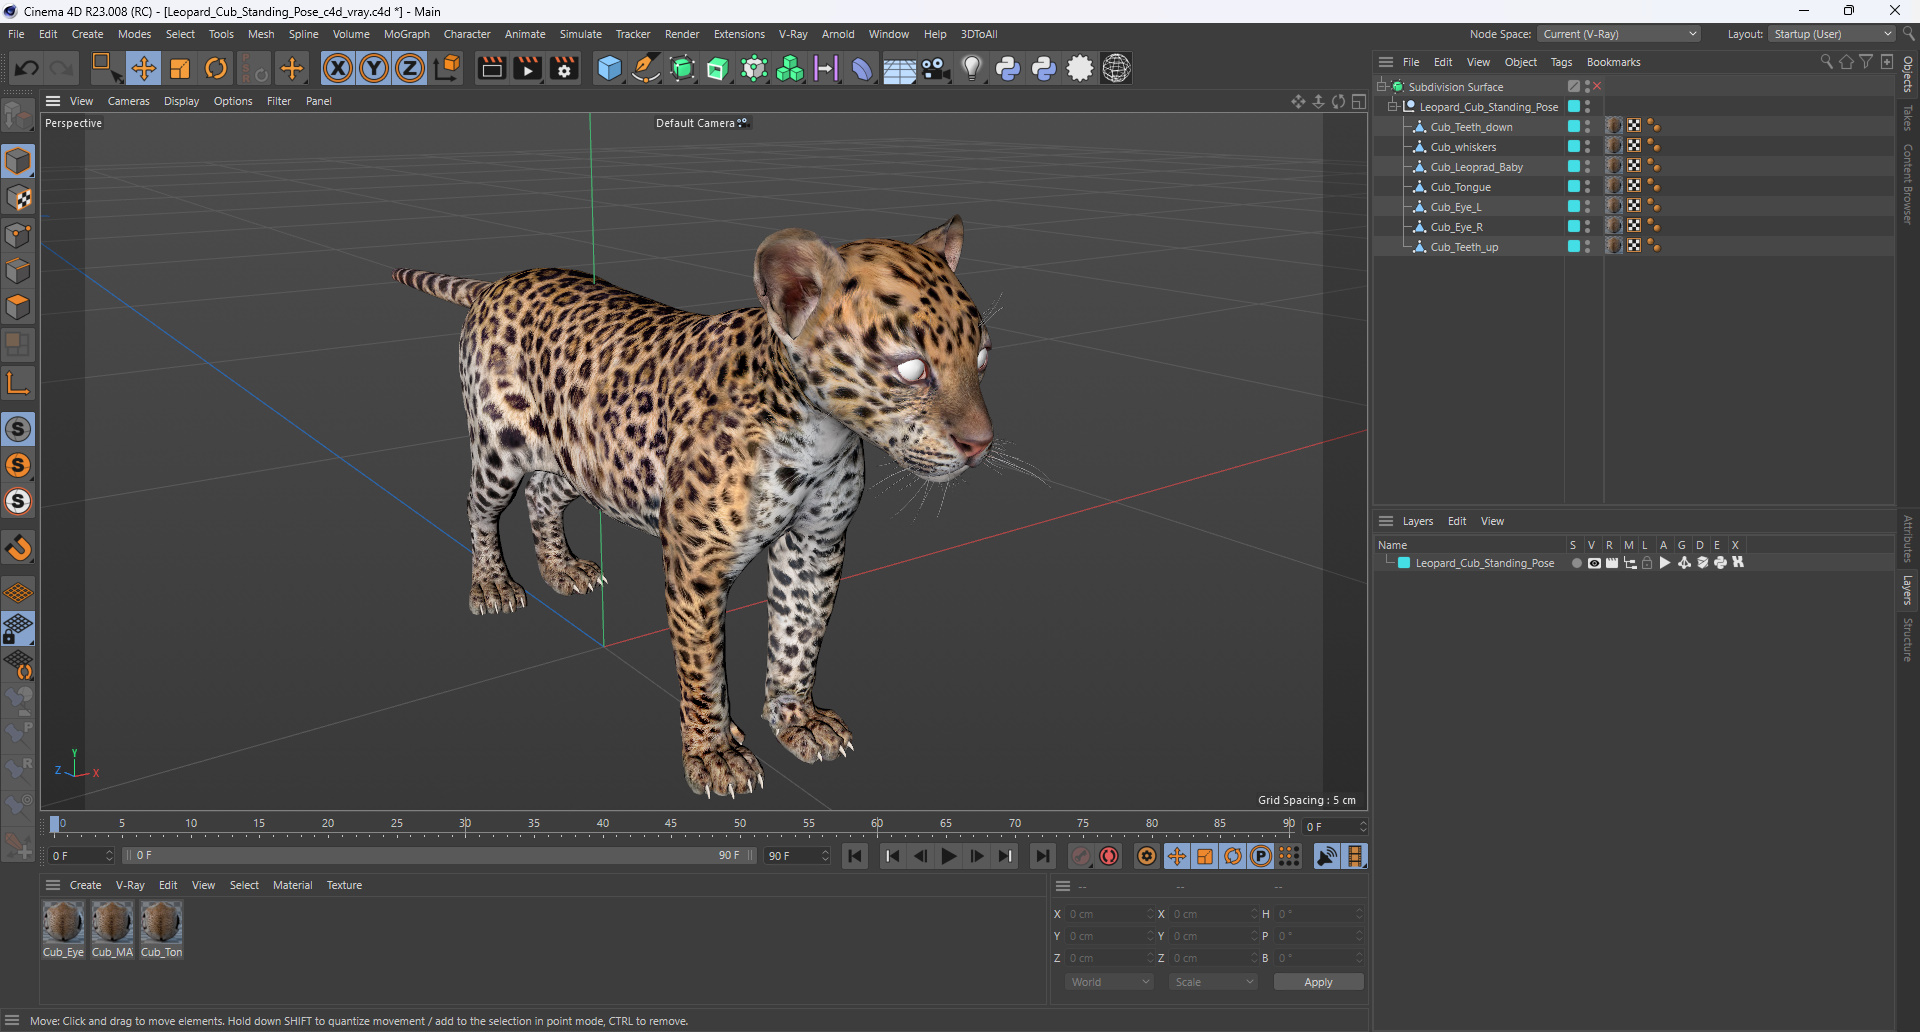This screenshot has height=1032, width=1920.
Task: Toggle visibility dots of Cub_whiskers
Action: [x=1587, y=147]
